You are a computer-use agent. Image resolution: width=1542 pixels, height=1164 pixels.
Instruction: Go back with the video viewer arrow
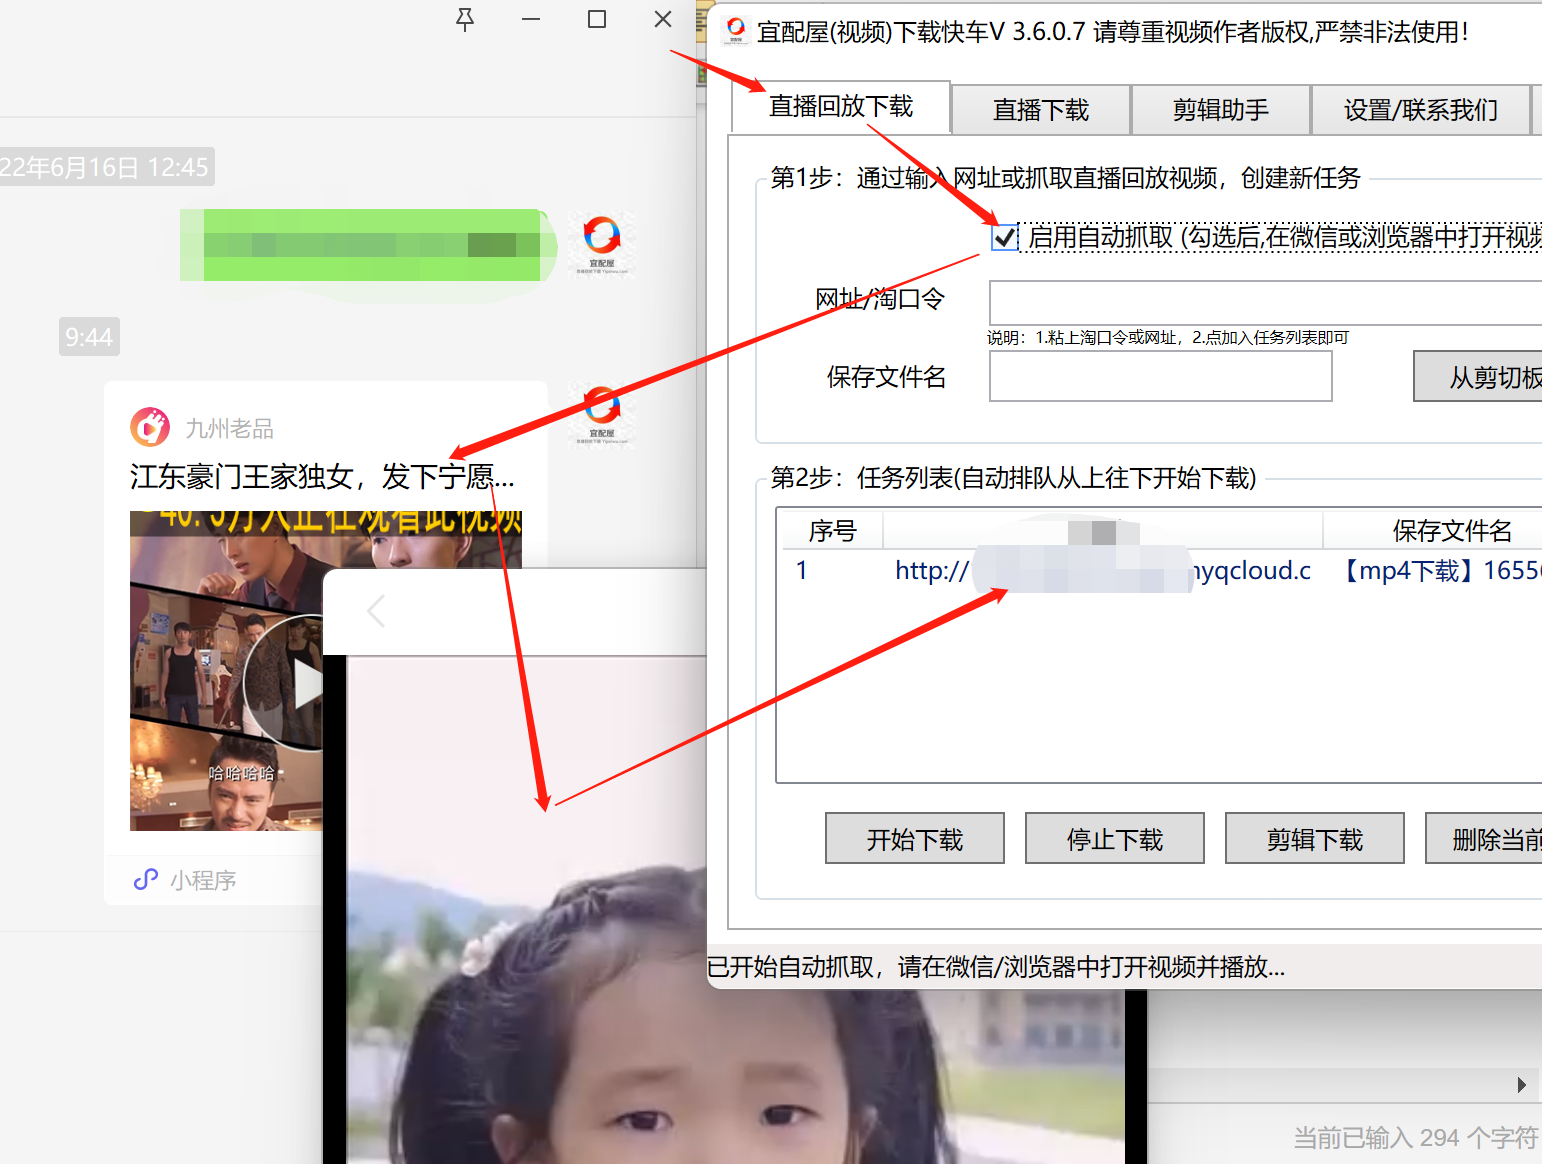(376, 611)
